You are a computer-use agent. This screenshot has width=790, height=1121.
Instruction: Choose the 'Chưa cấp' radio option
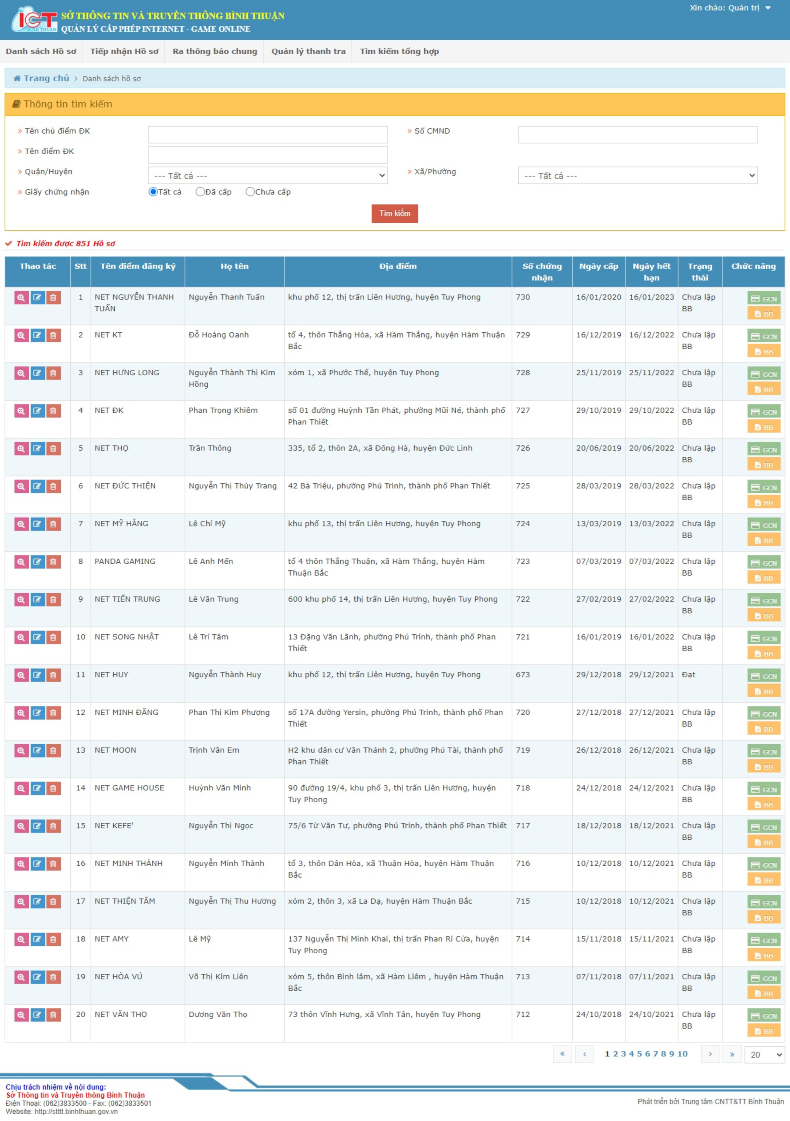coord(250,192)
